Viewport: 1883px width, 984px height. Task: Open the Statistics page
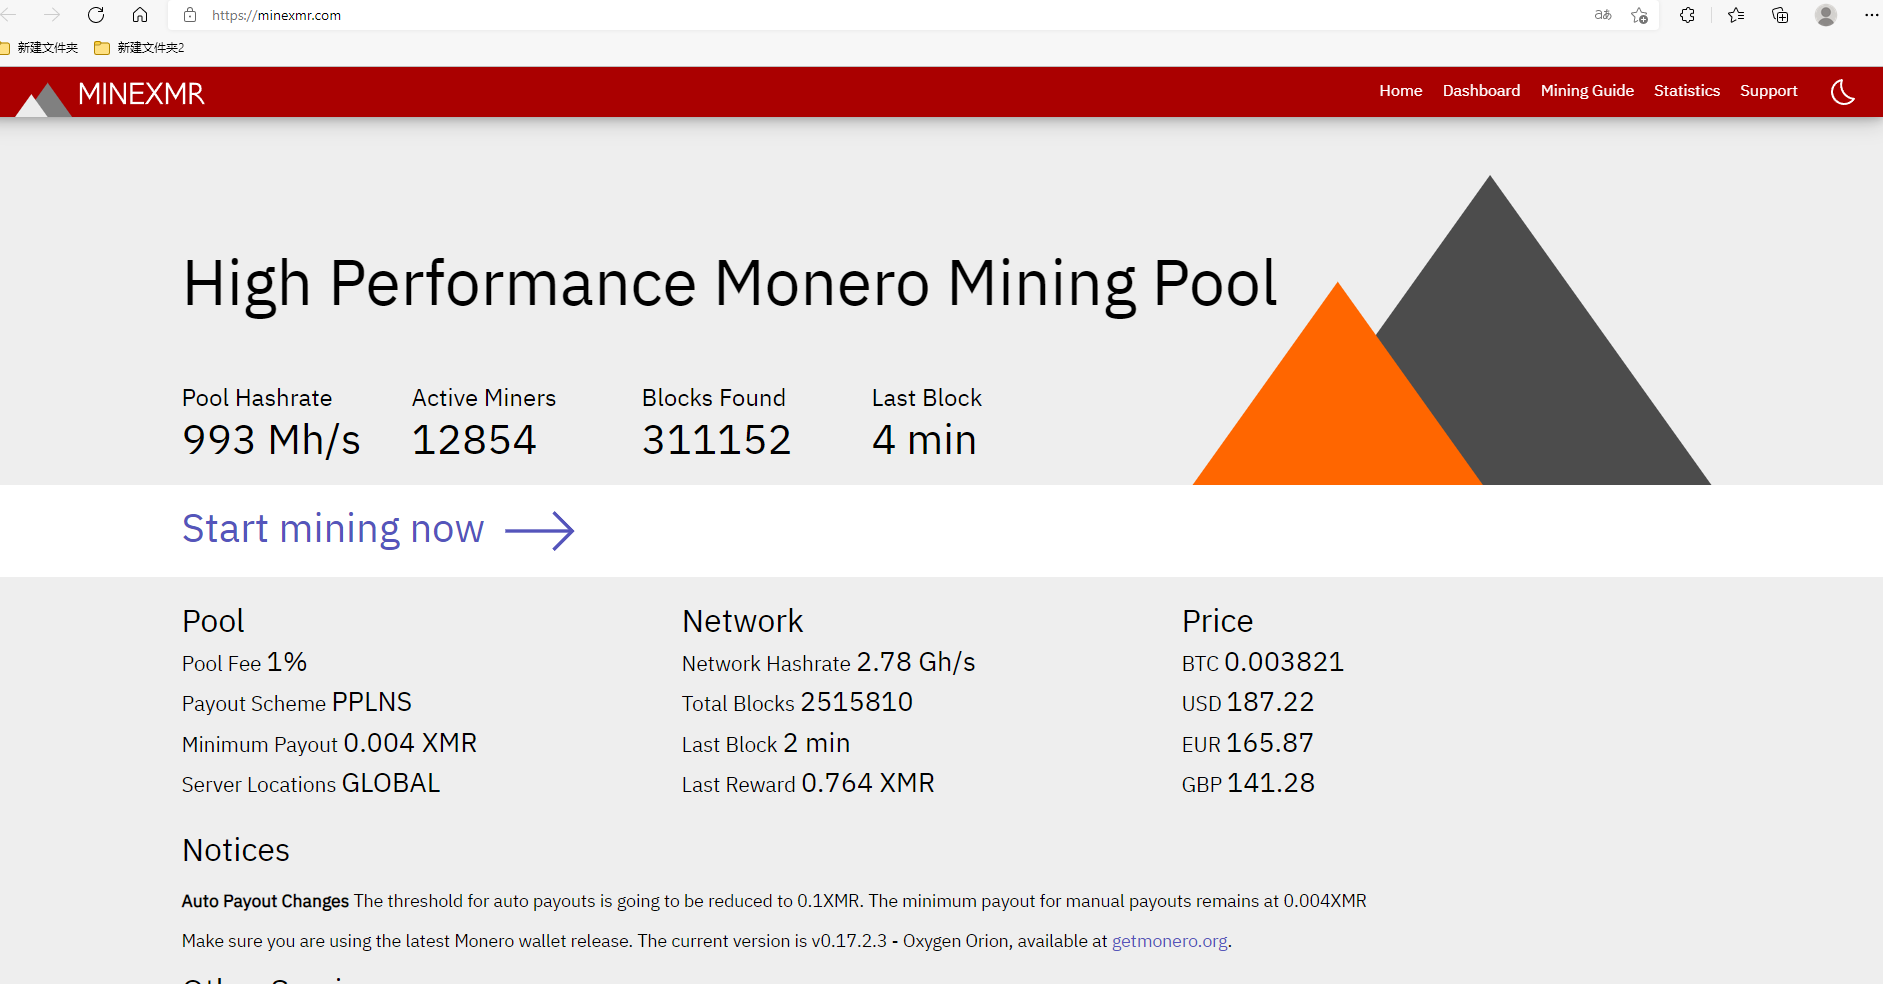tap(1687, 91)
